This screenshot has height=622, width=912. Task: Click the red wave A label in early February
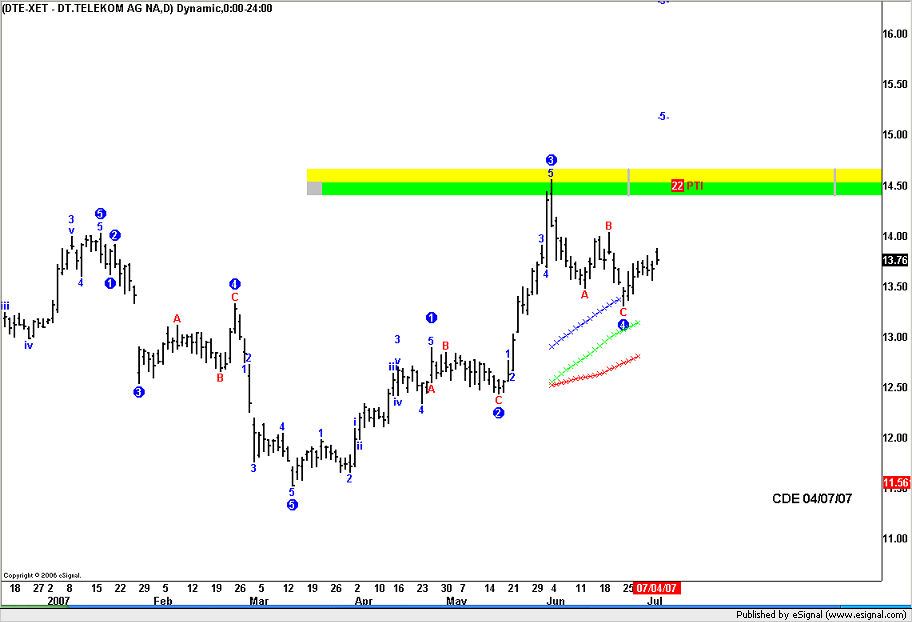[177, 319]
